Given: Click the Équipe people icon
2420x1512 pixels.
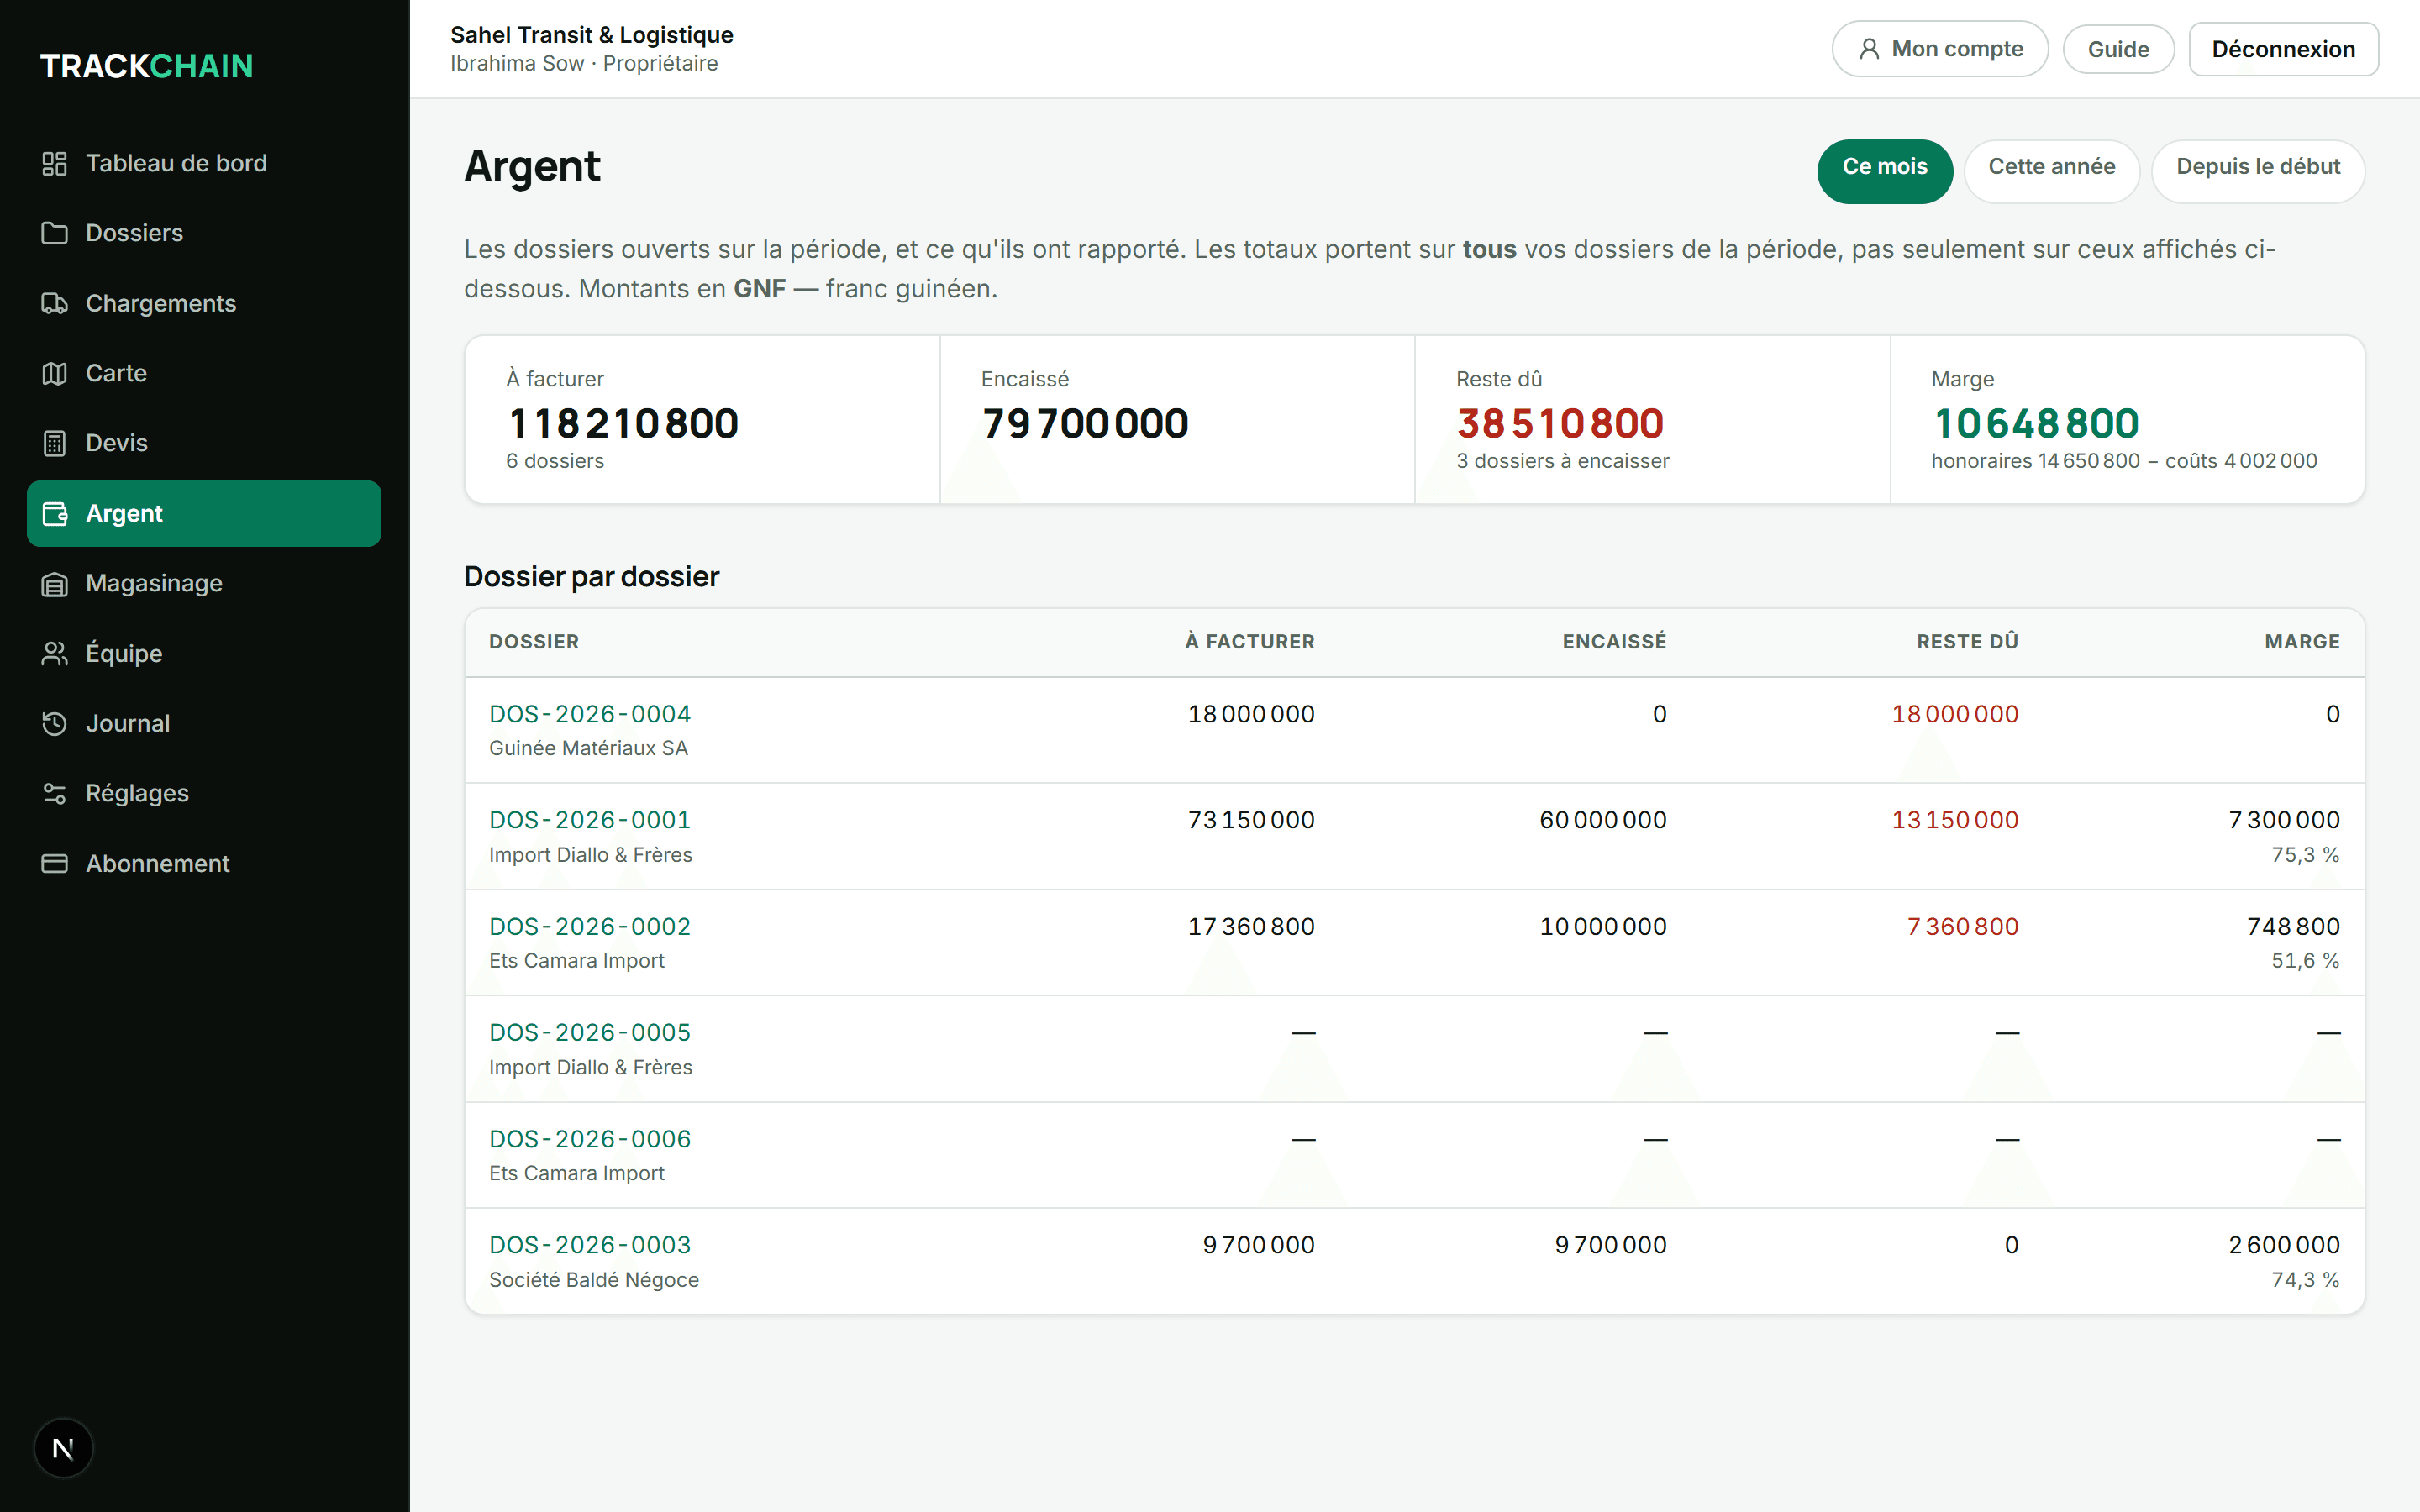Looking at the screenshot, I should click(54, 653).
